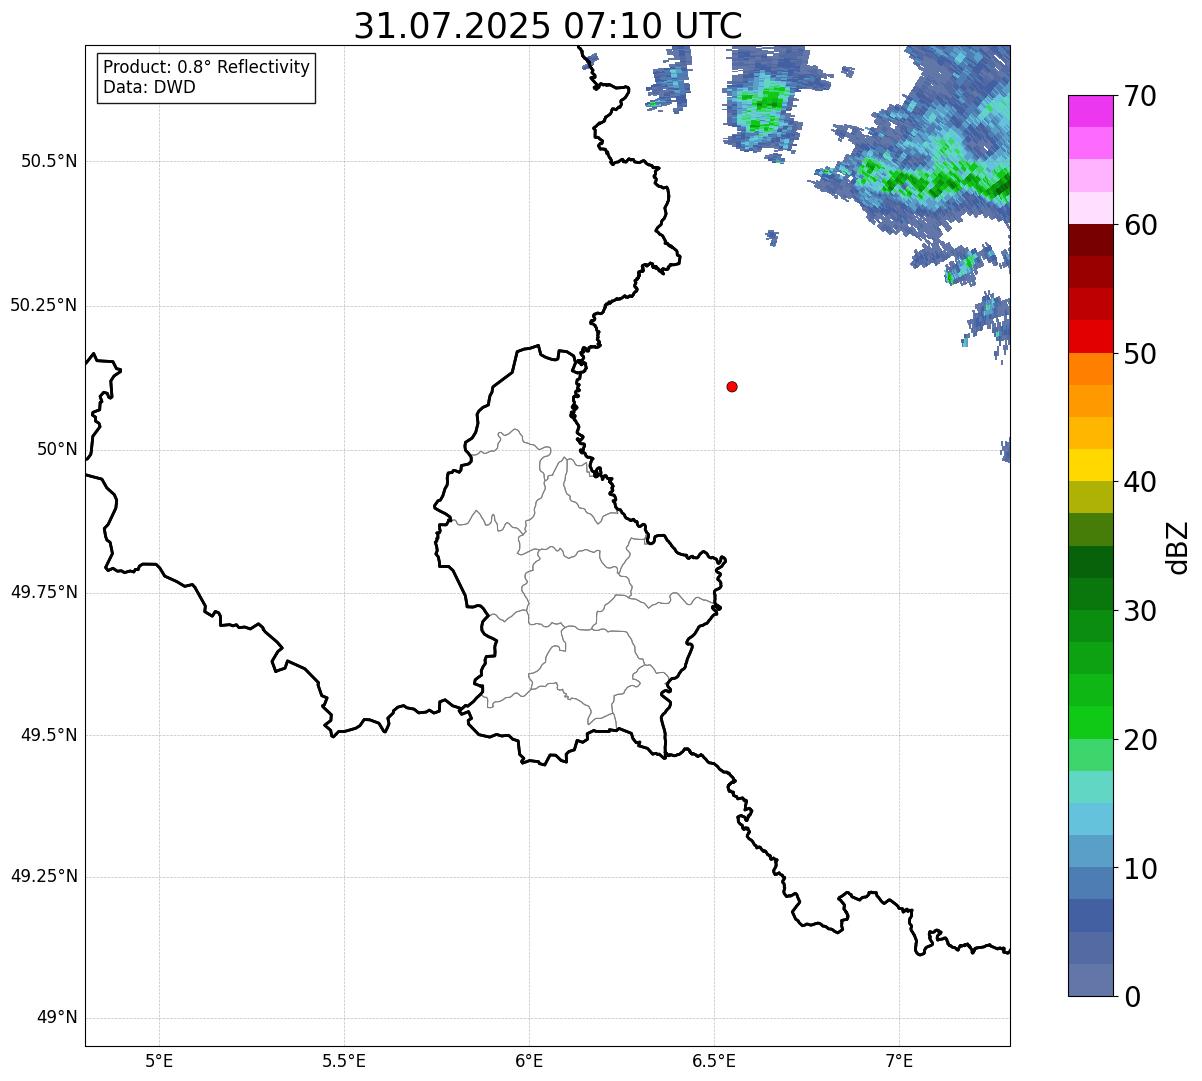Pick the yellow colorbar swatch above 40

pyautogui.click(x=1091, y=466)
